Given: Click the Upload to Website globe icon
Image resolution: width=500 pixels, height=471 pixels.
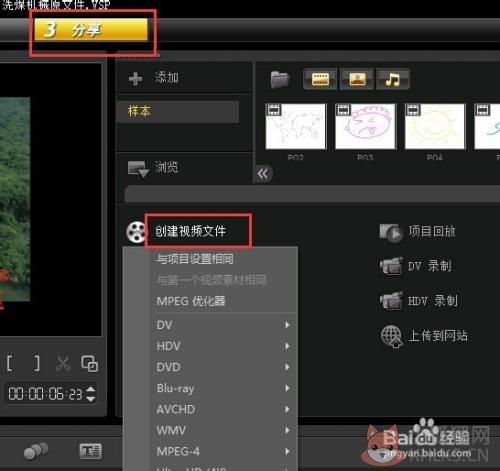Looking at the screenshot, I should 391,336.
